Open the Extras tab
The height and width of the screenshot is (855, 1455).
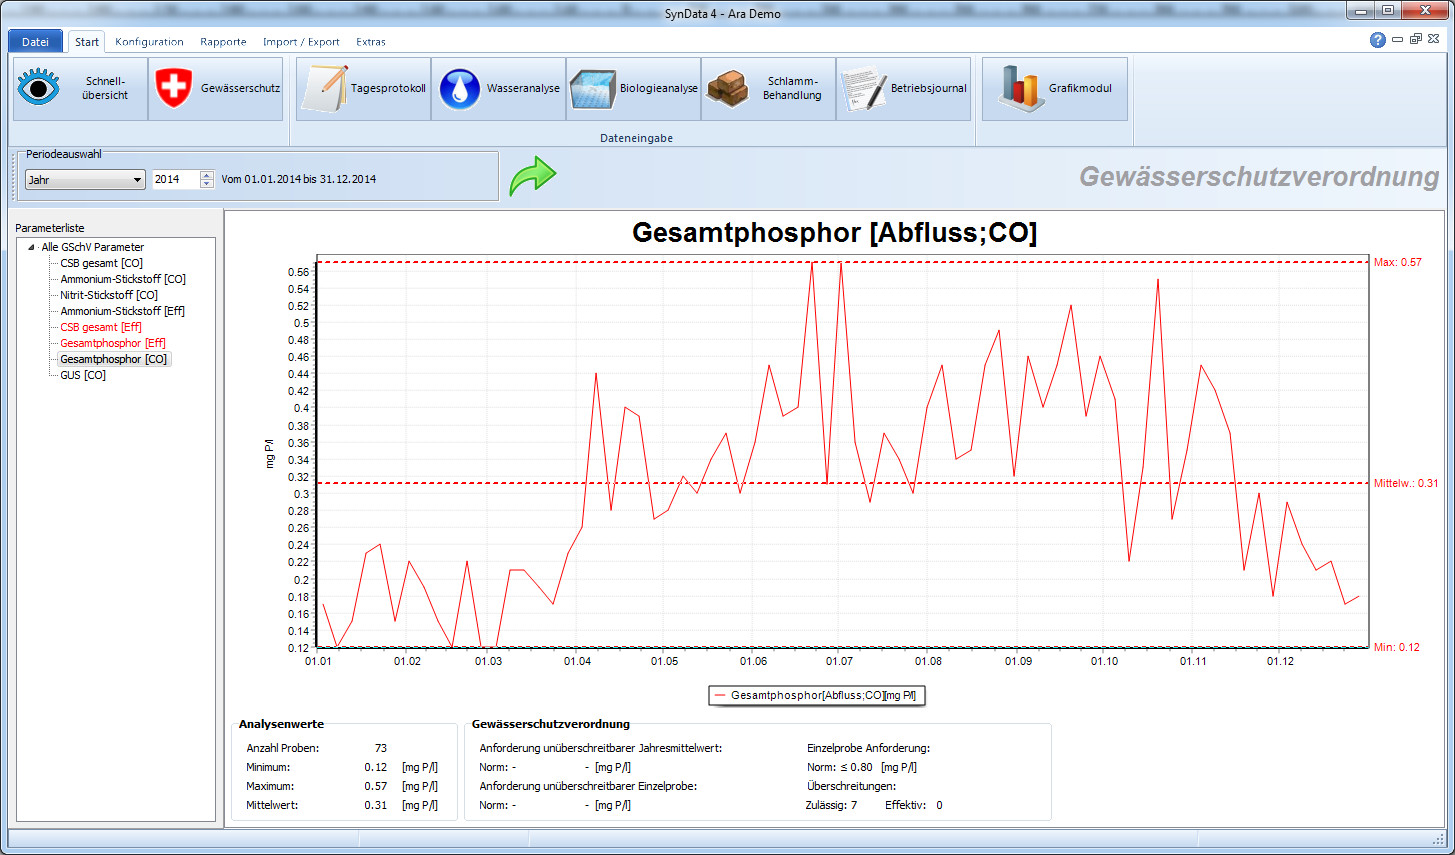(371, 42)
